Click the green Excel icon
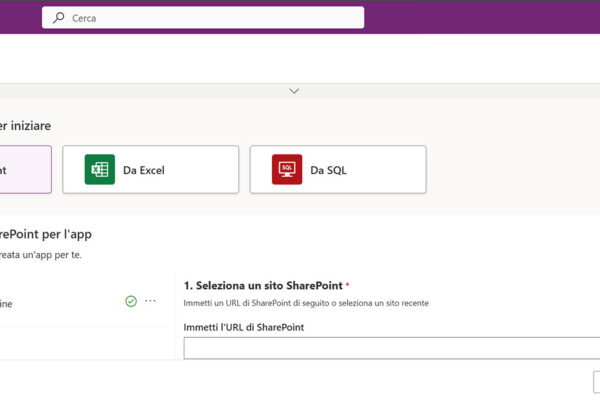 [x=99, y=170]
